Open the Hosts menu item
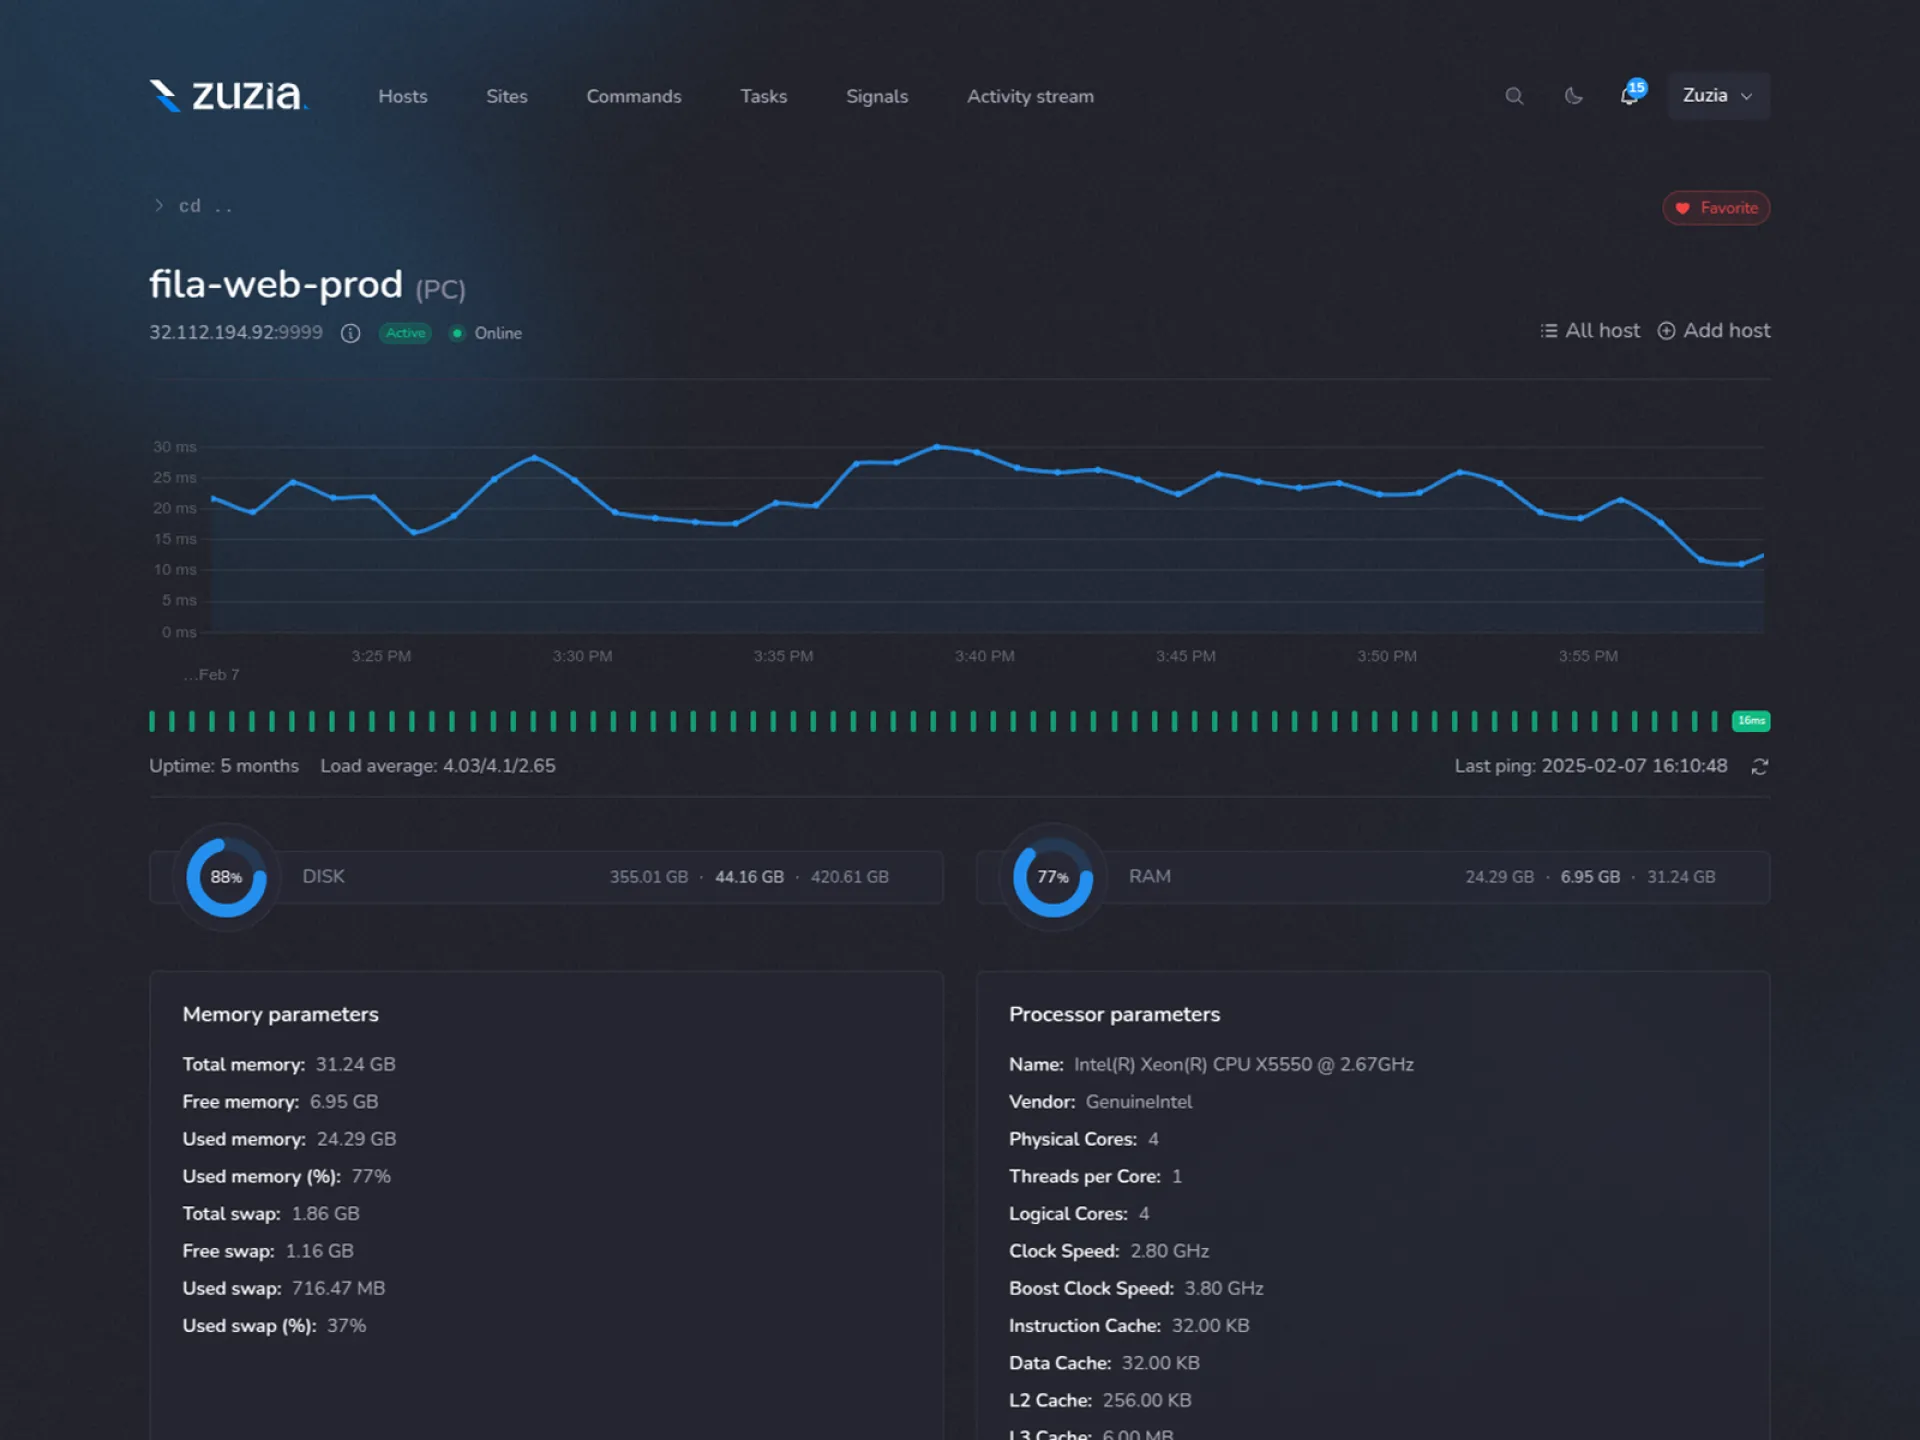 pyautogui.click(x=402, y=97)
